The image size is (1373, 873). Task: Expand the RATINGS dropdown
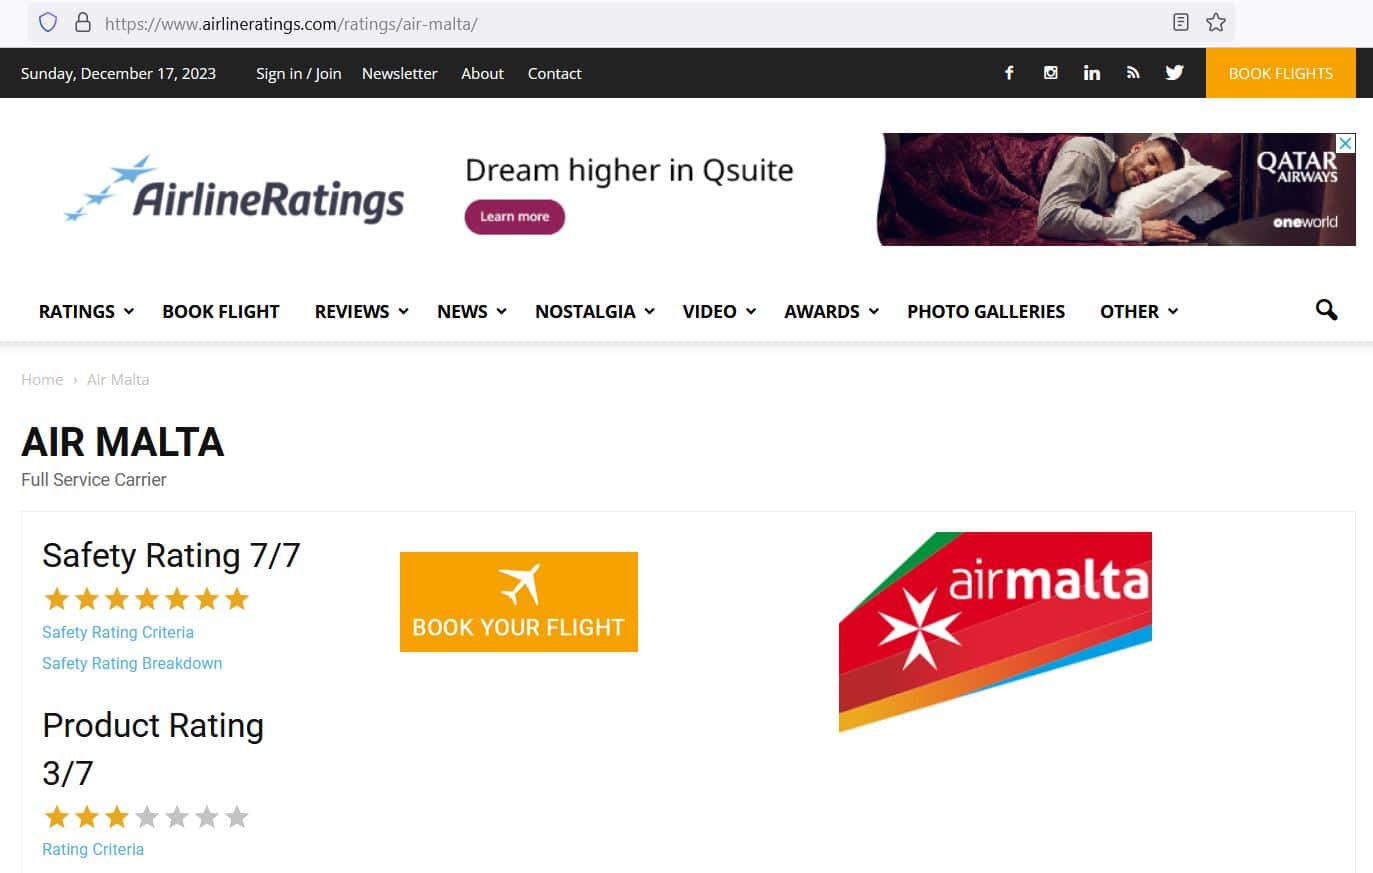pyautogui.click(x=76, y=311)
